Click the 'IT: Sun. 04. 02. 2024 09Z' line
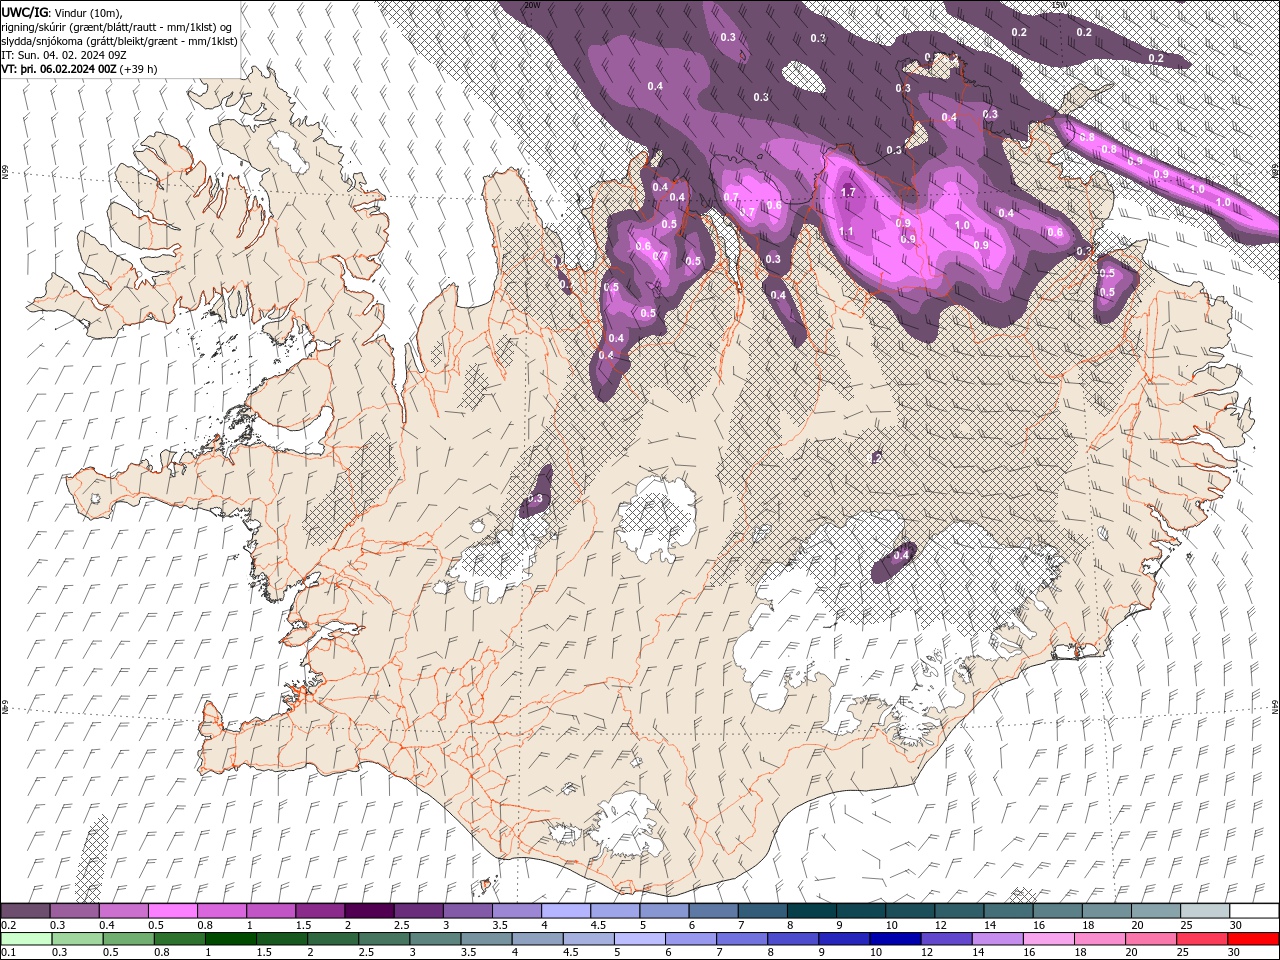 click(66, 55)
